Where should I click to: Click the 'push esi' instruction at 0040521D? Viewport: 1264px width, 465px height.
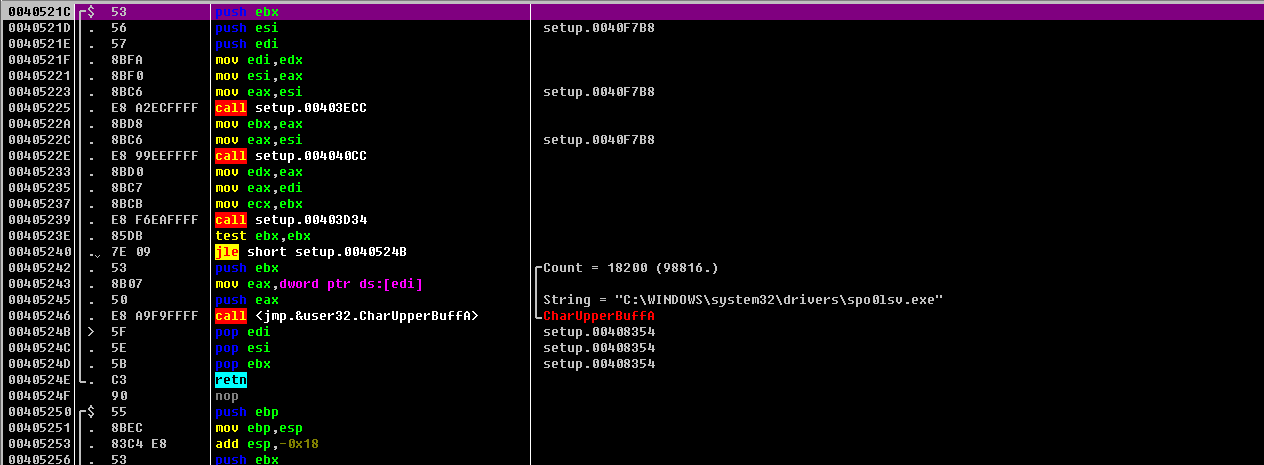[x=247, y=28]
